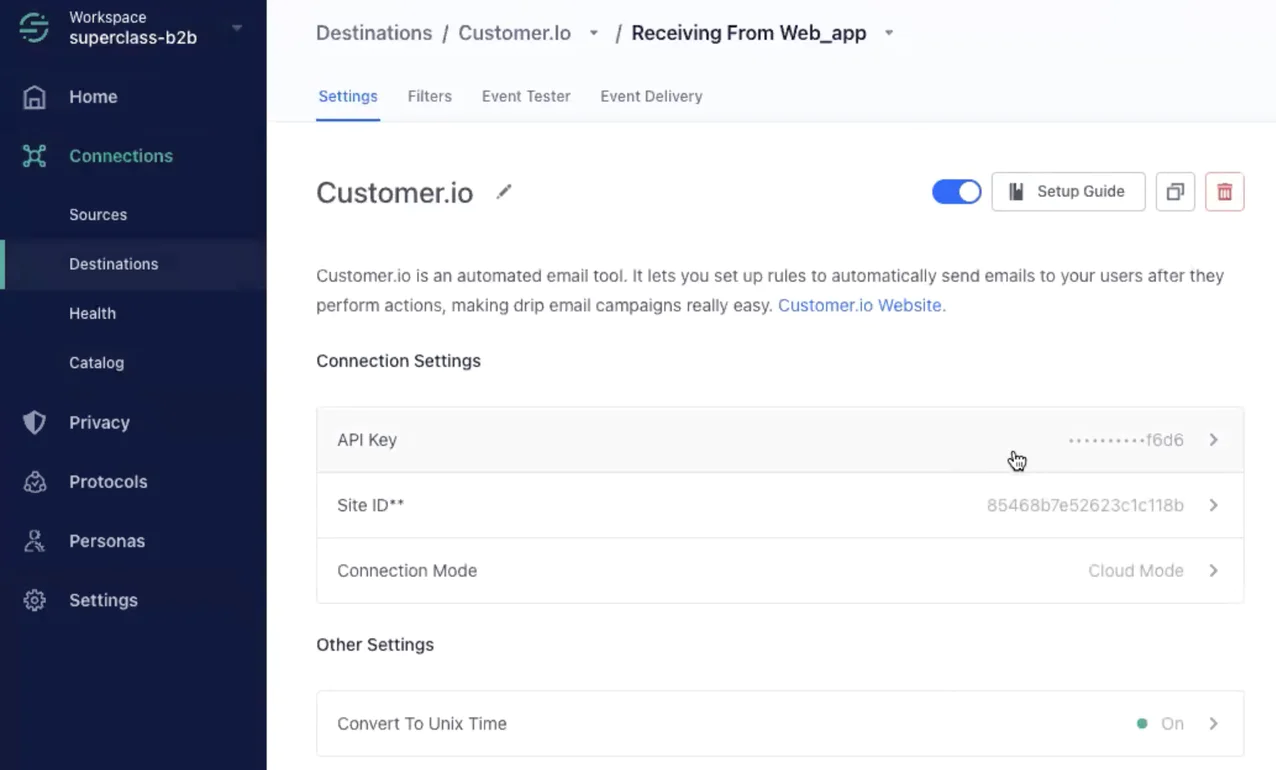Switch to the Filters tab
The image size is (1276, 770).
[x=430, y=96]
